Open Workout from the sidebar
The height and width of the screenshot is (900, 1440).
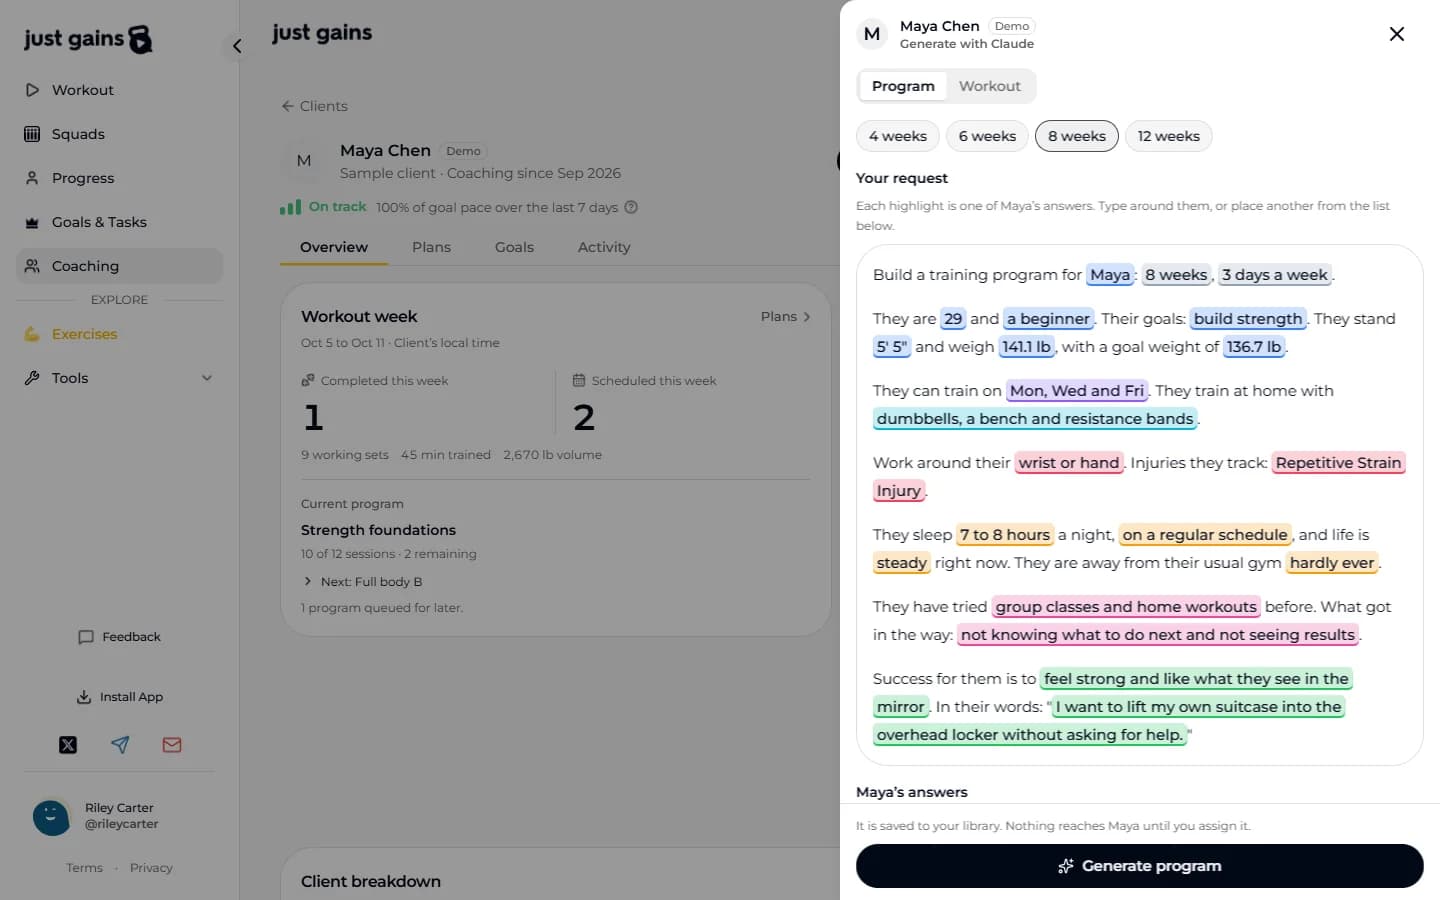[119, 90]
